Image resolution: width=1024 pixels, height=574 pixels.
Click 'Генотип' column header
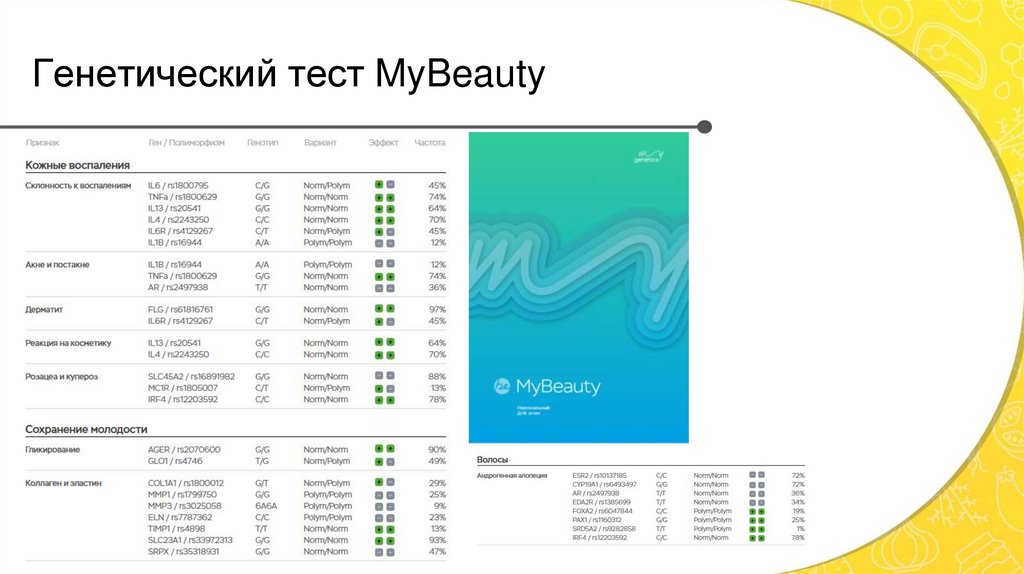click(263, 142)
